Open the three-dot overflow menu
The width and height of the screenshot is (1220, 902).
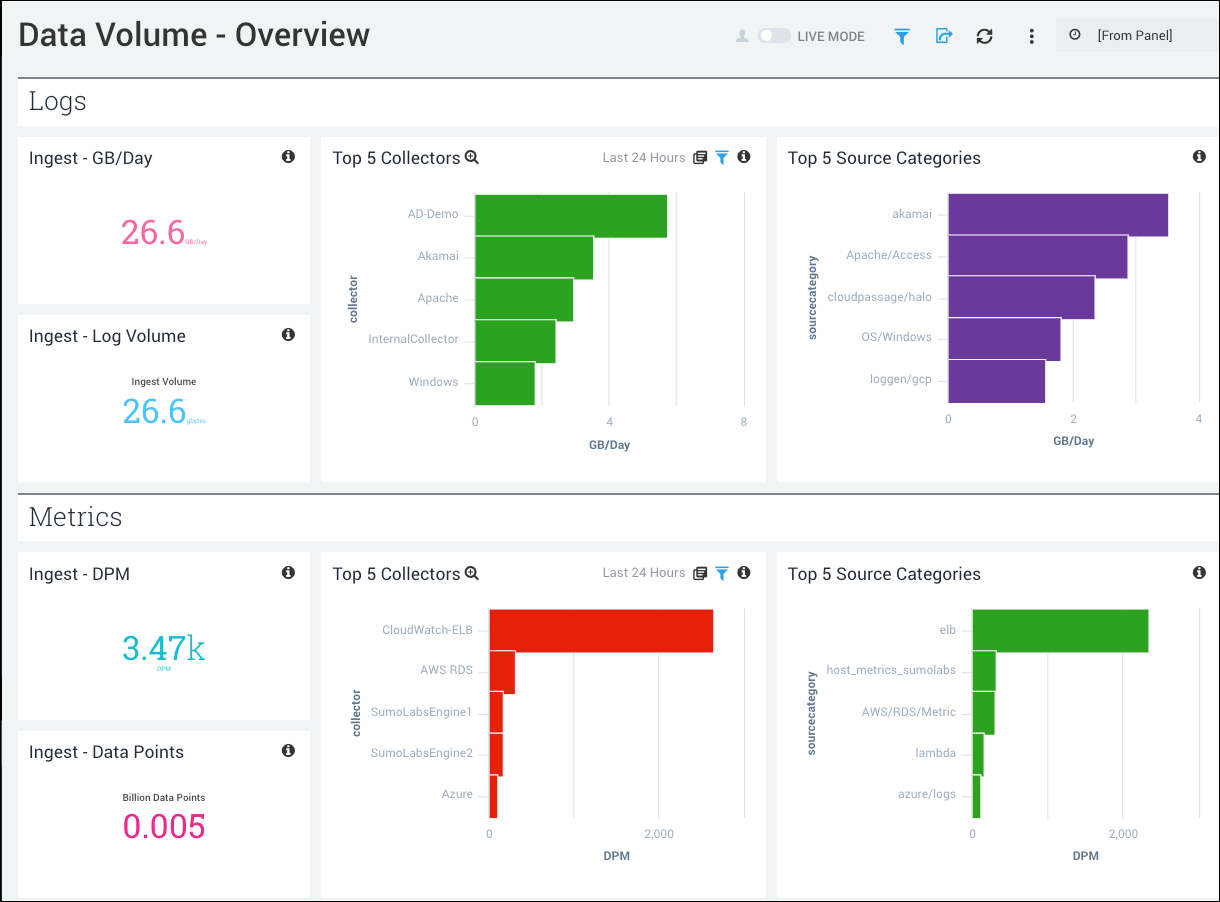point(1031,35)
